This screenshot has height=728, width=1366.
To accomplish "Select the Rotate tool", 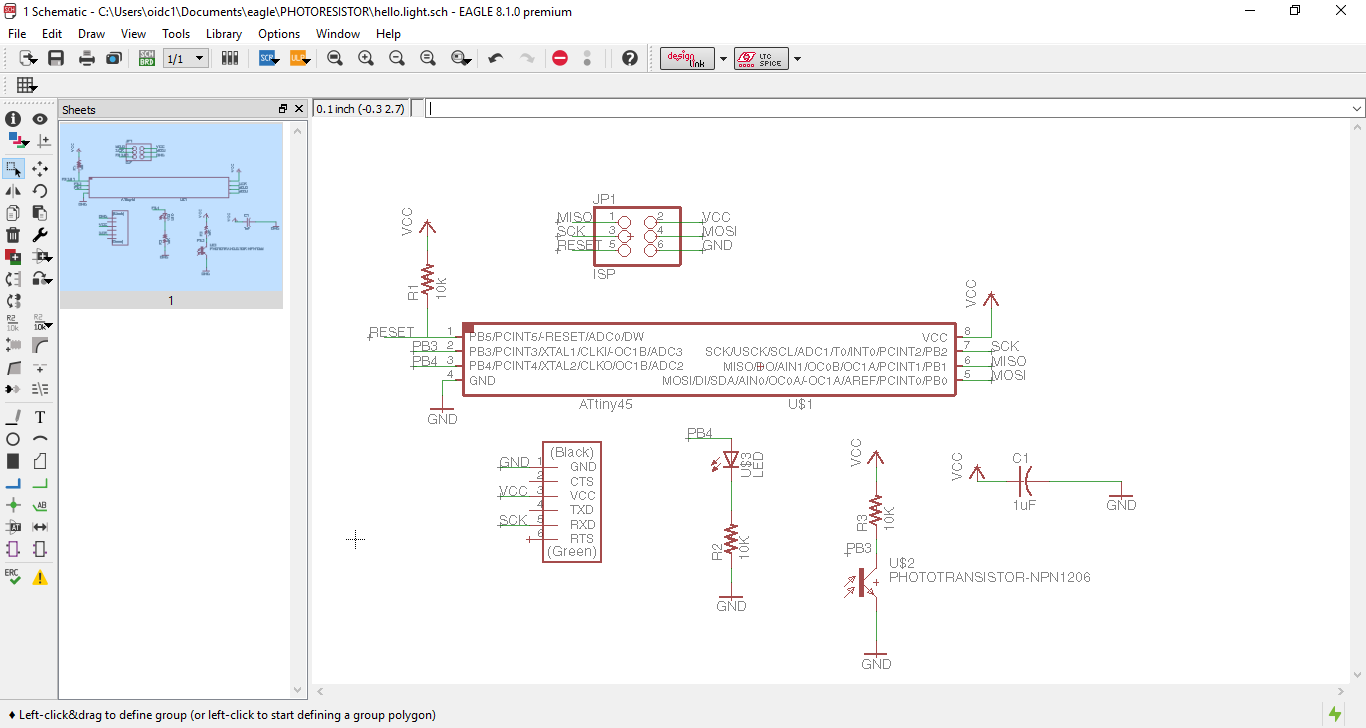I will tap(40, 191).
